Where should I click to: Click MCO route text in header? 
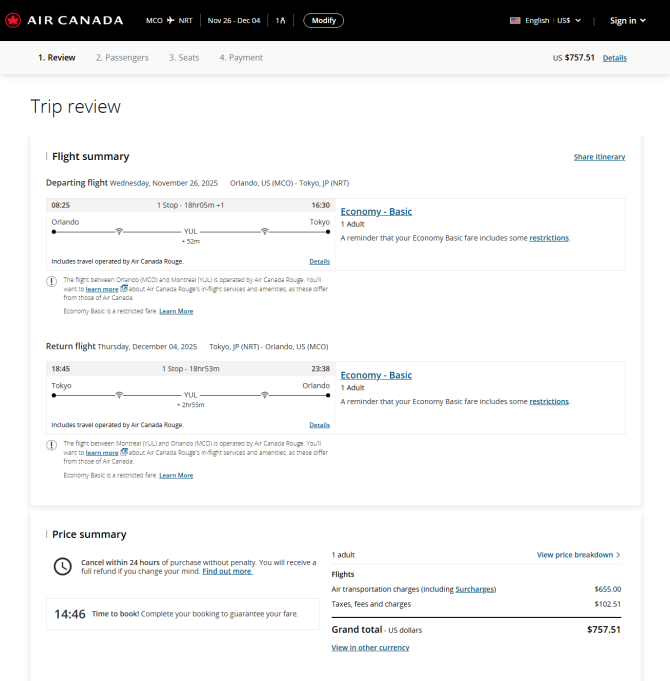click(154, 20)
